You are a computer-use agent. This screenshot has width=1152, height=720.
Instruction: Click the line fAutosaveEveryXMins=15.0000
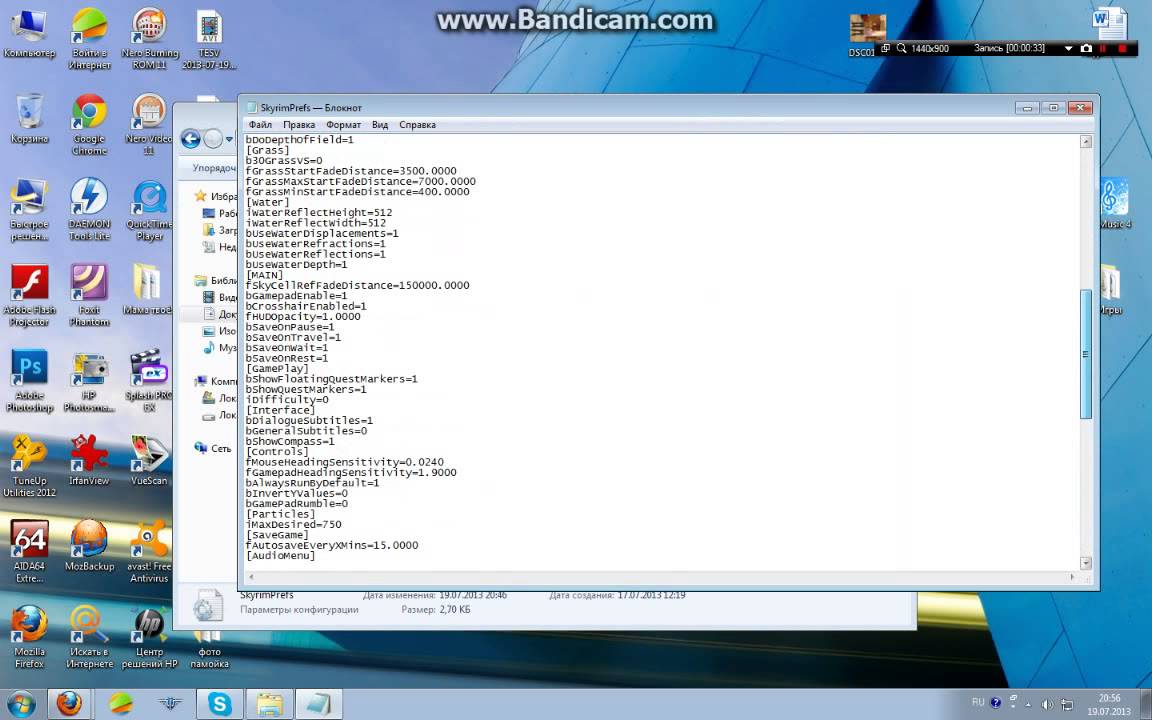click(332, 545)
